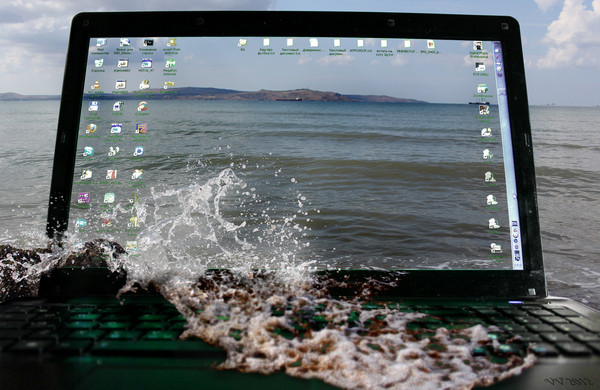The width and height of the screenshot is (600, 390).
Task: Open the FileZilla shortcut icon
Action: click(141, 128)
